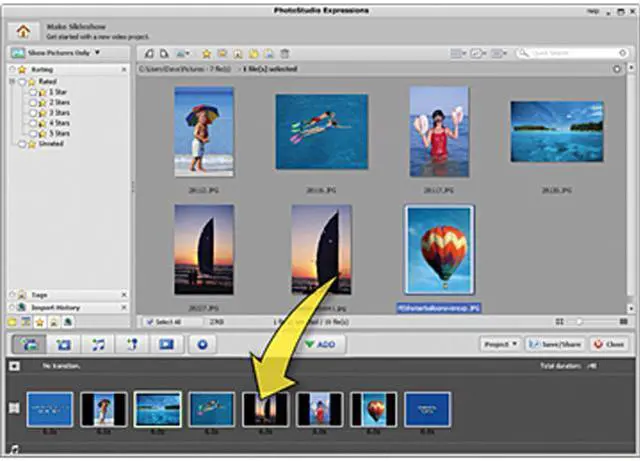Select the snorkelers photo thumbnail
Image resolution: width=640 pixels, height=461 pixels.
[322, 131]
